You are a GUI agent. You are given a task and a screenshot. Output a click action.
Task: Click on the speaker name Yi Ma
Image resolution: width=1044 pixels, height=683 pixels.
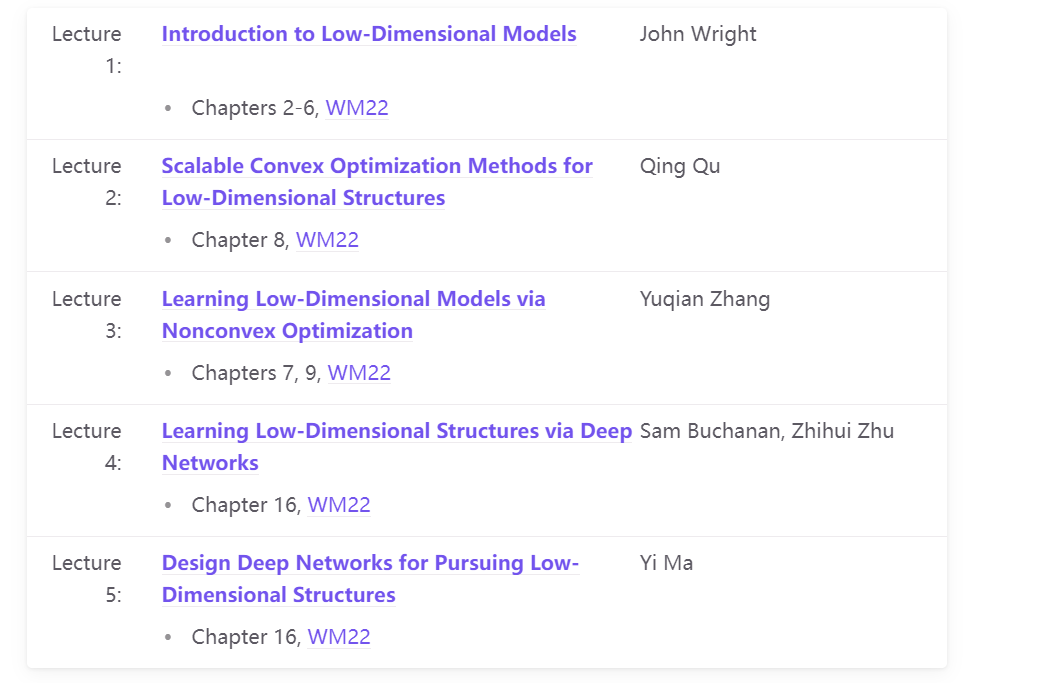(666, 563)
